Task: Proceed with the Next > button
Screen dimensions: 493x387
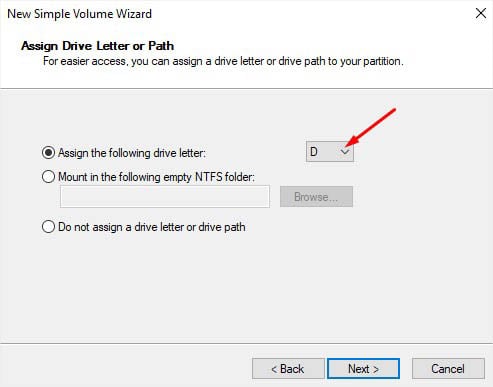Action: 363,369
